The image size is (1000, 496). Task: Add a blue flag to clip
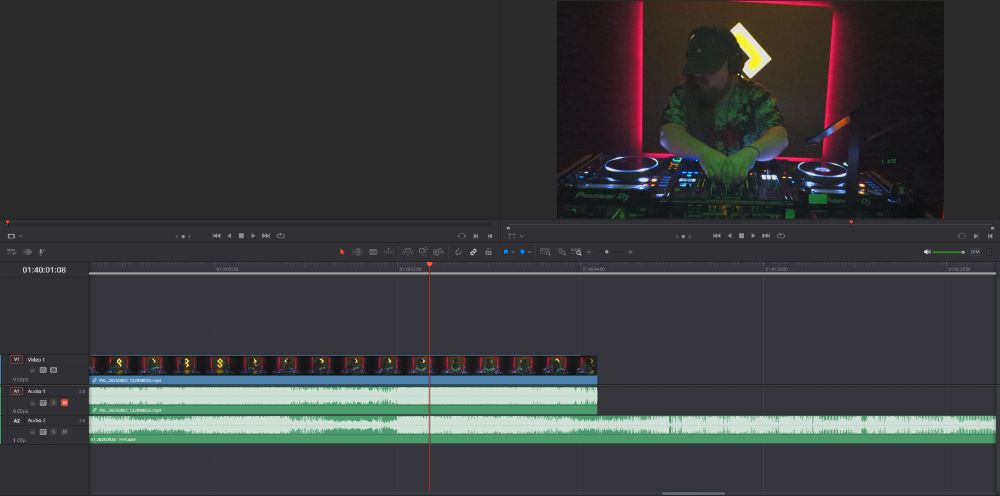[x=506, y=252]
